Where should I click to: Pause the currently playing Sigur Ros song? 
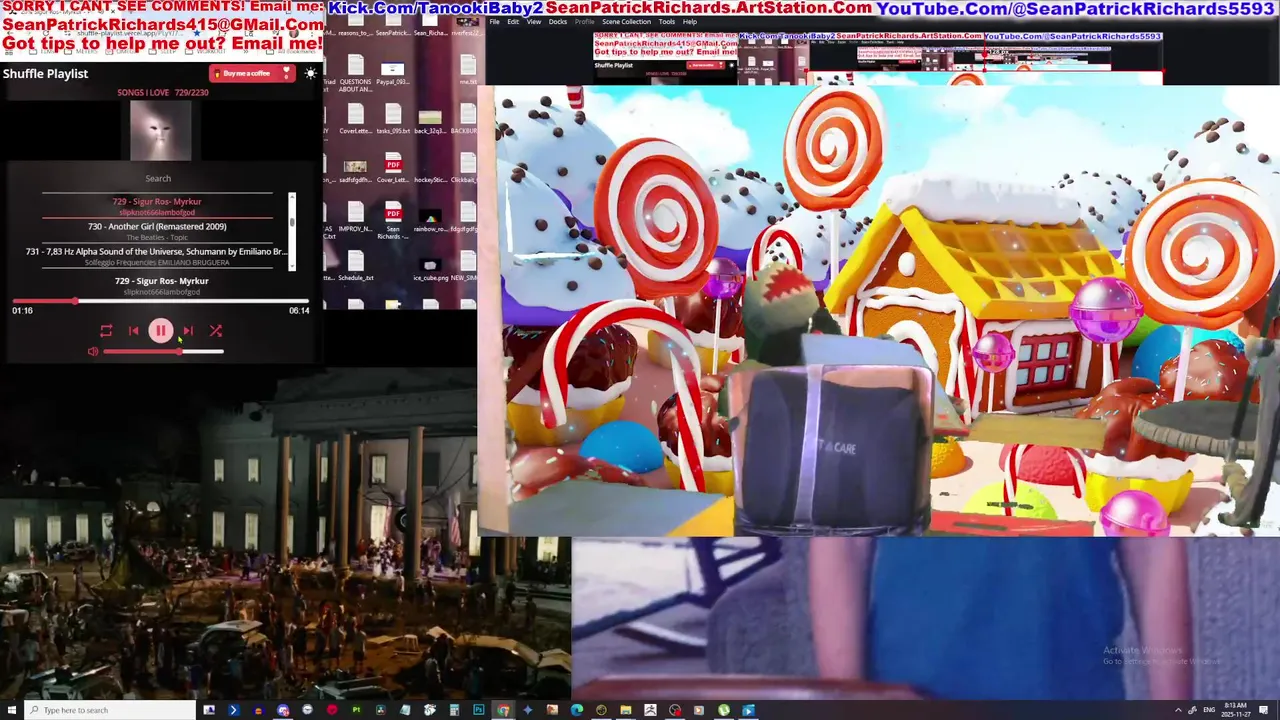[x=160, y=331]
